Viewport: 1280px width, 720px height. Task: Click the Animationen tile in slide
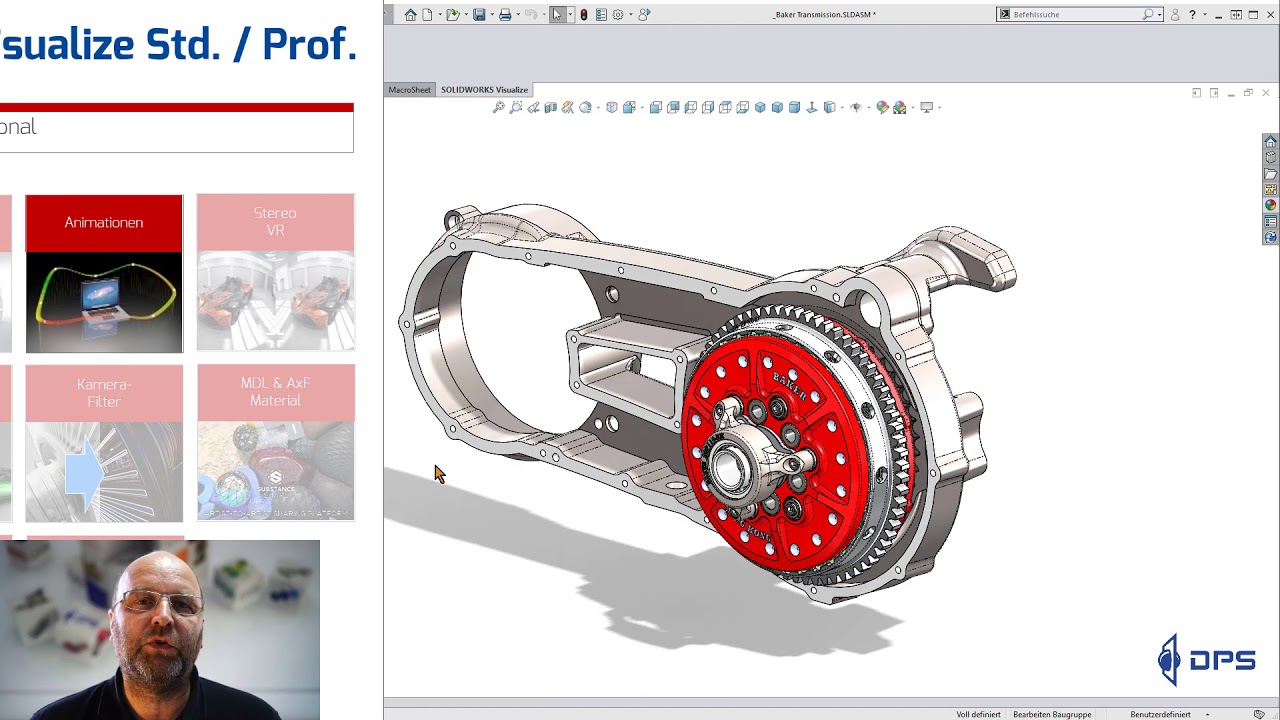coord(104,273)
